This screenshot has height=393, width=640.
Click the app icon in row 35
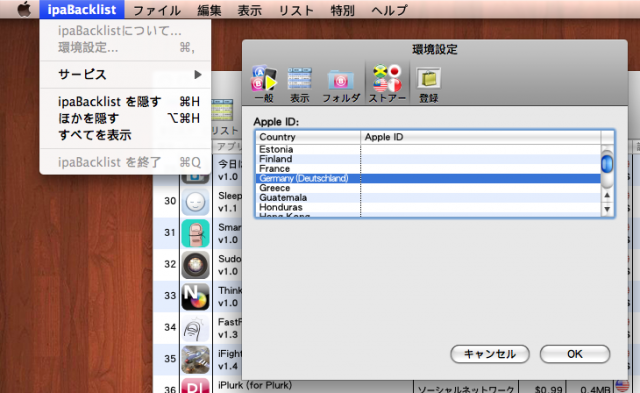click(x=196, y=360)
